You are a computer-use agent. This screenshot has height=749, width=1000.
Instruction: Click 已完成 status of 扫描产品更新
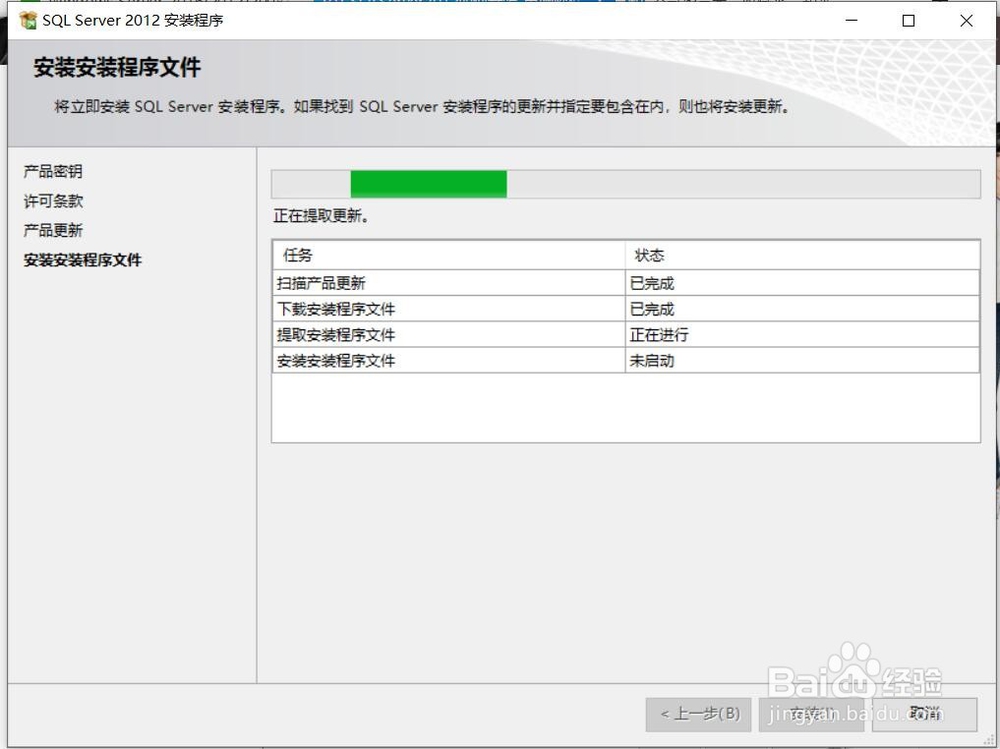coord(802,283)
